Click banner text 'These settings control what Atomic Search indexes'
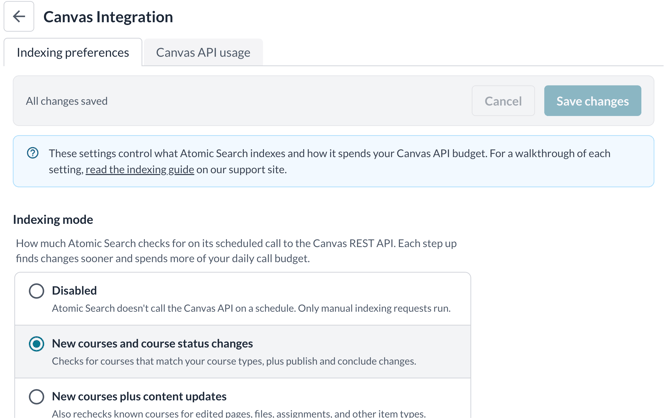The width and height of the screenshot is (670, 418). tap(167, 153)
